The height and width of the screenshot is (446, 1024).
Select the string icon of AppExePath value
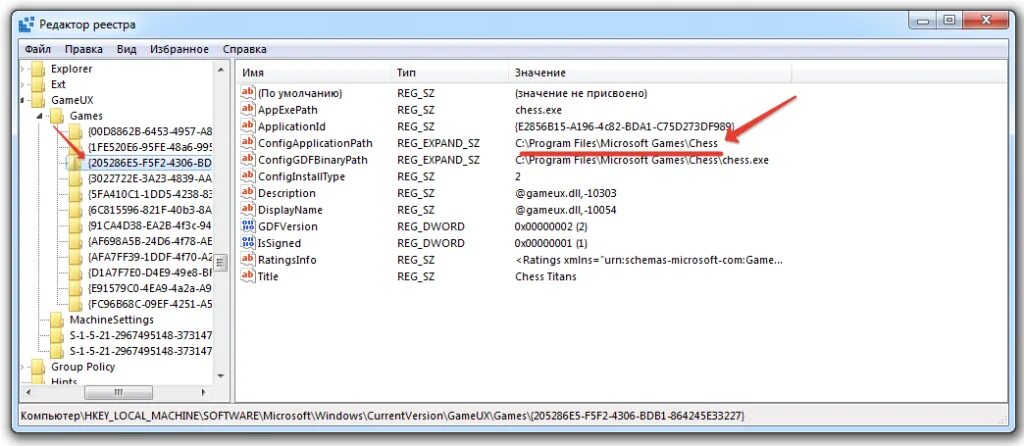pos(248,110)
